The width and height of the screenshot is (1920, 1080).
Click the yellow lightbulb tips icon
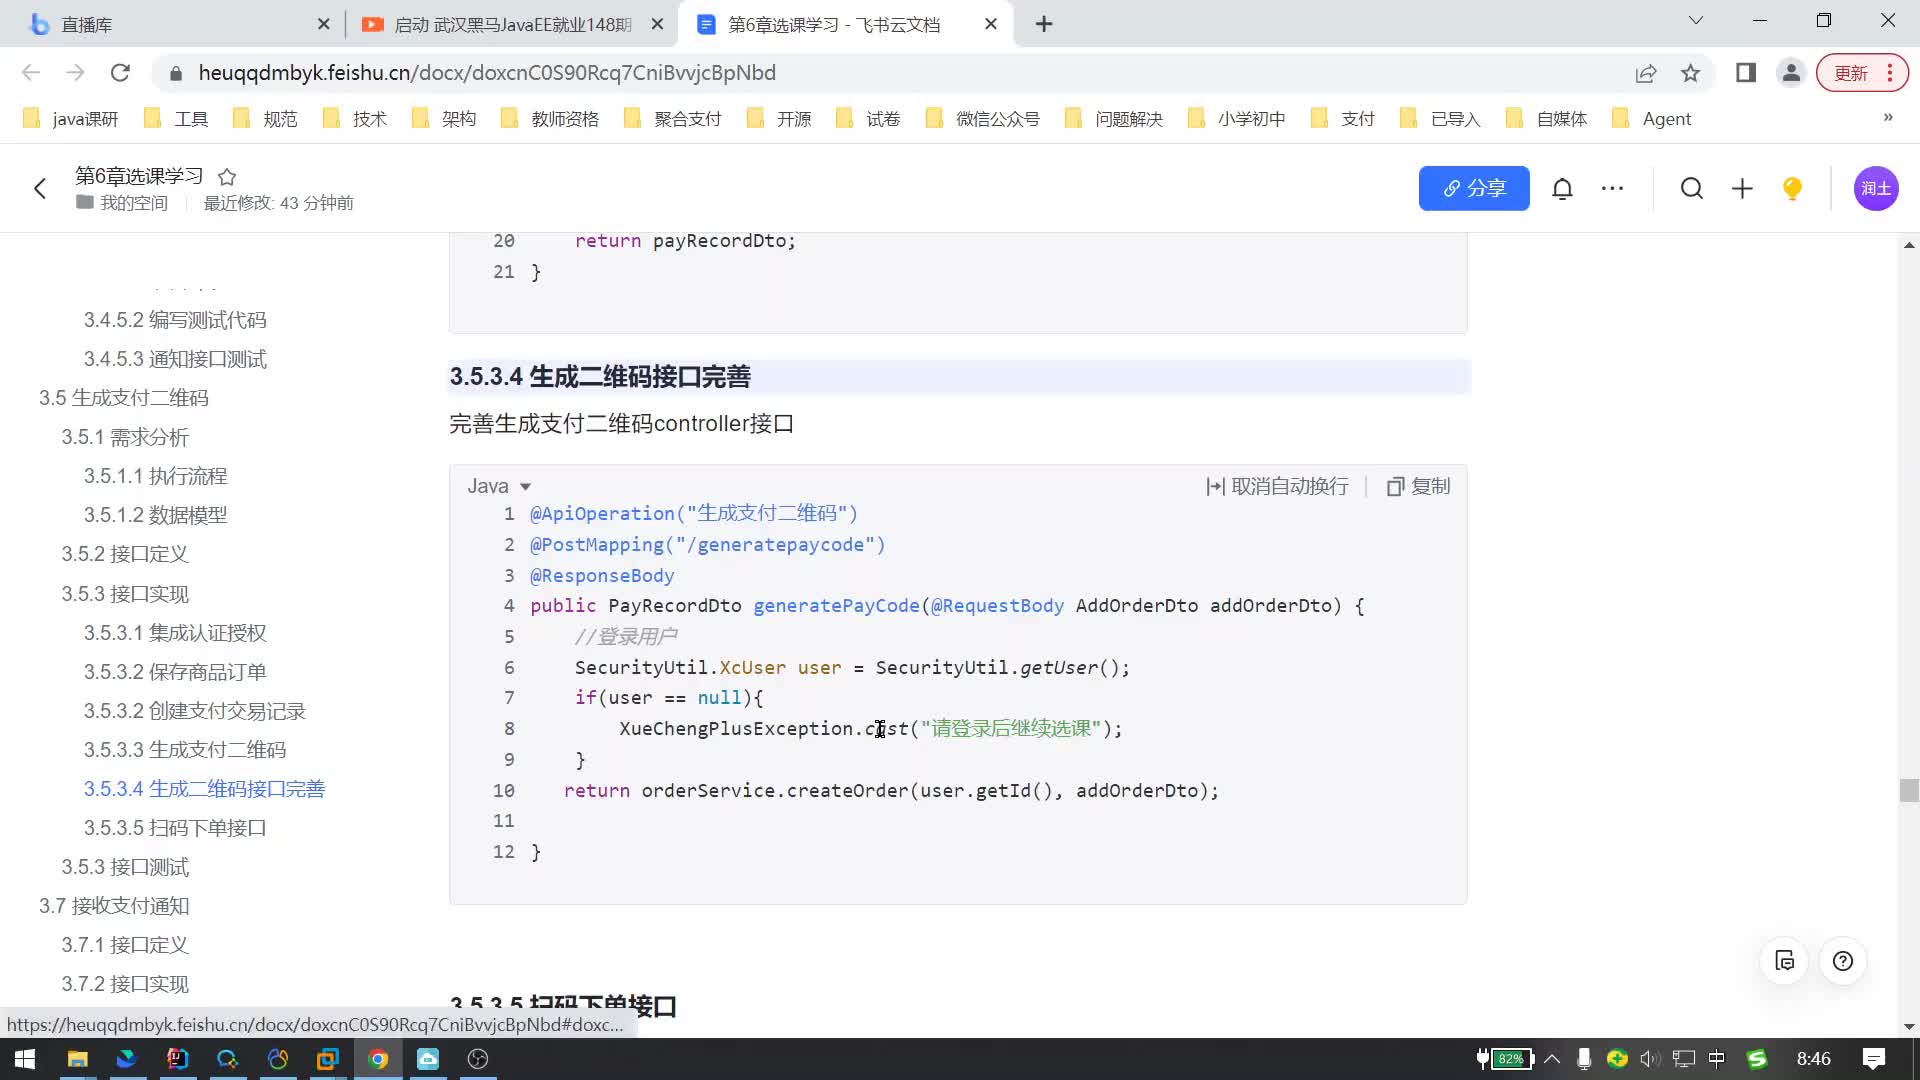tap(1792, 188)
